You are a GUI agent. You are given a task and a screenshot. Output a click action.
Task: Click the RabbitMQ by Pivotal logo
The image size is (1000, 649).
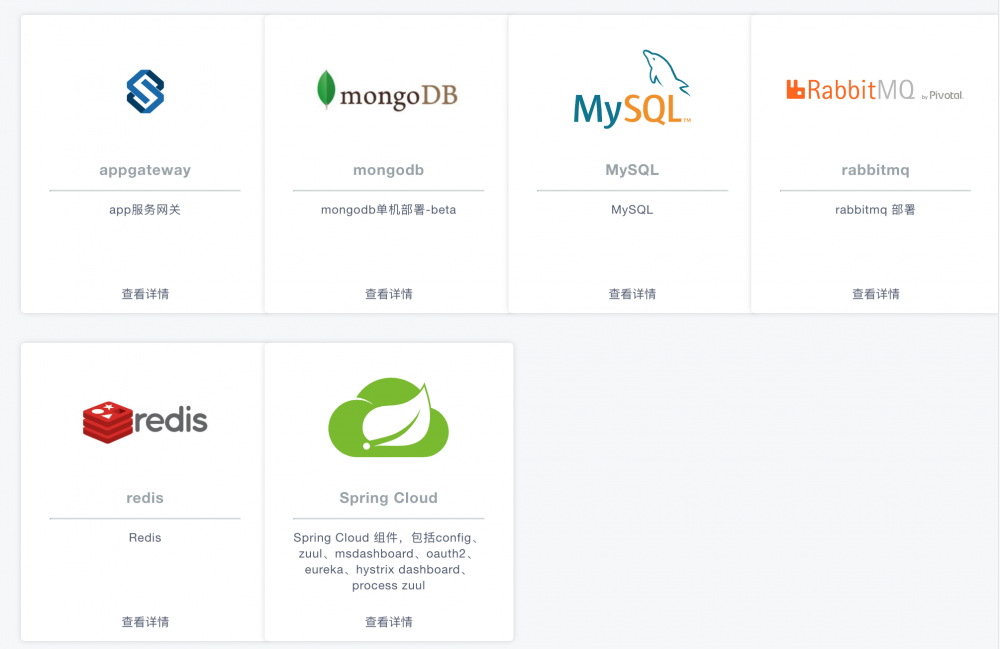click(875, 90)
